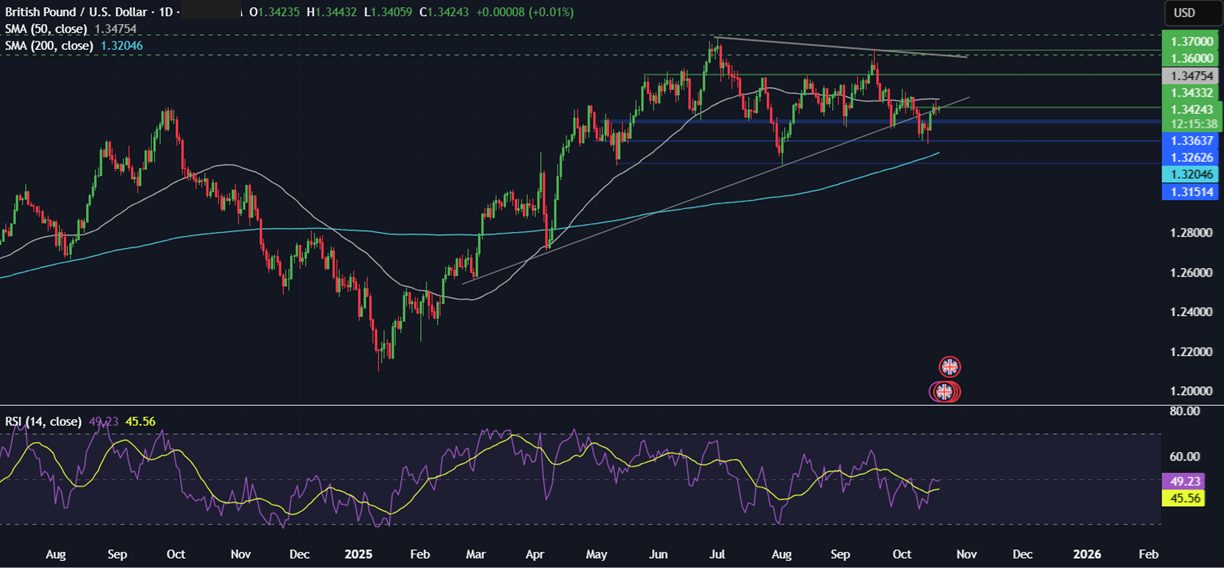The image size is (1224, 568).
Task: Click the gray 1.34754 SMA price label
Action: 1189,76
